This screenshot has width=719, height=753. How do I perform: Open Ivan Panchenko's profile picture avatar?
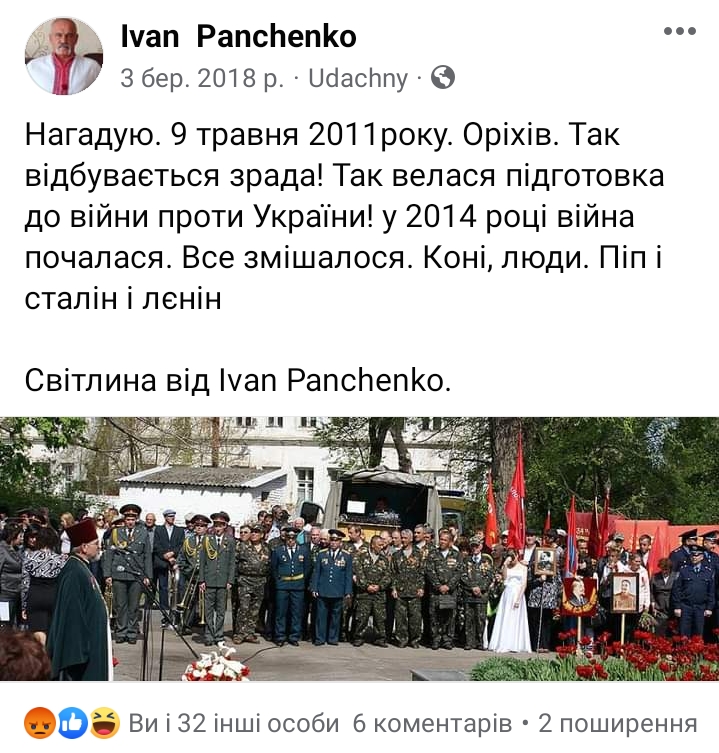(64, 56)
